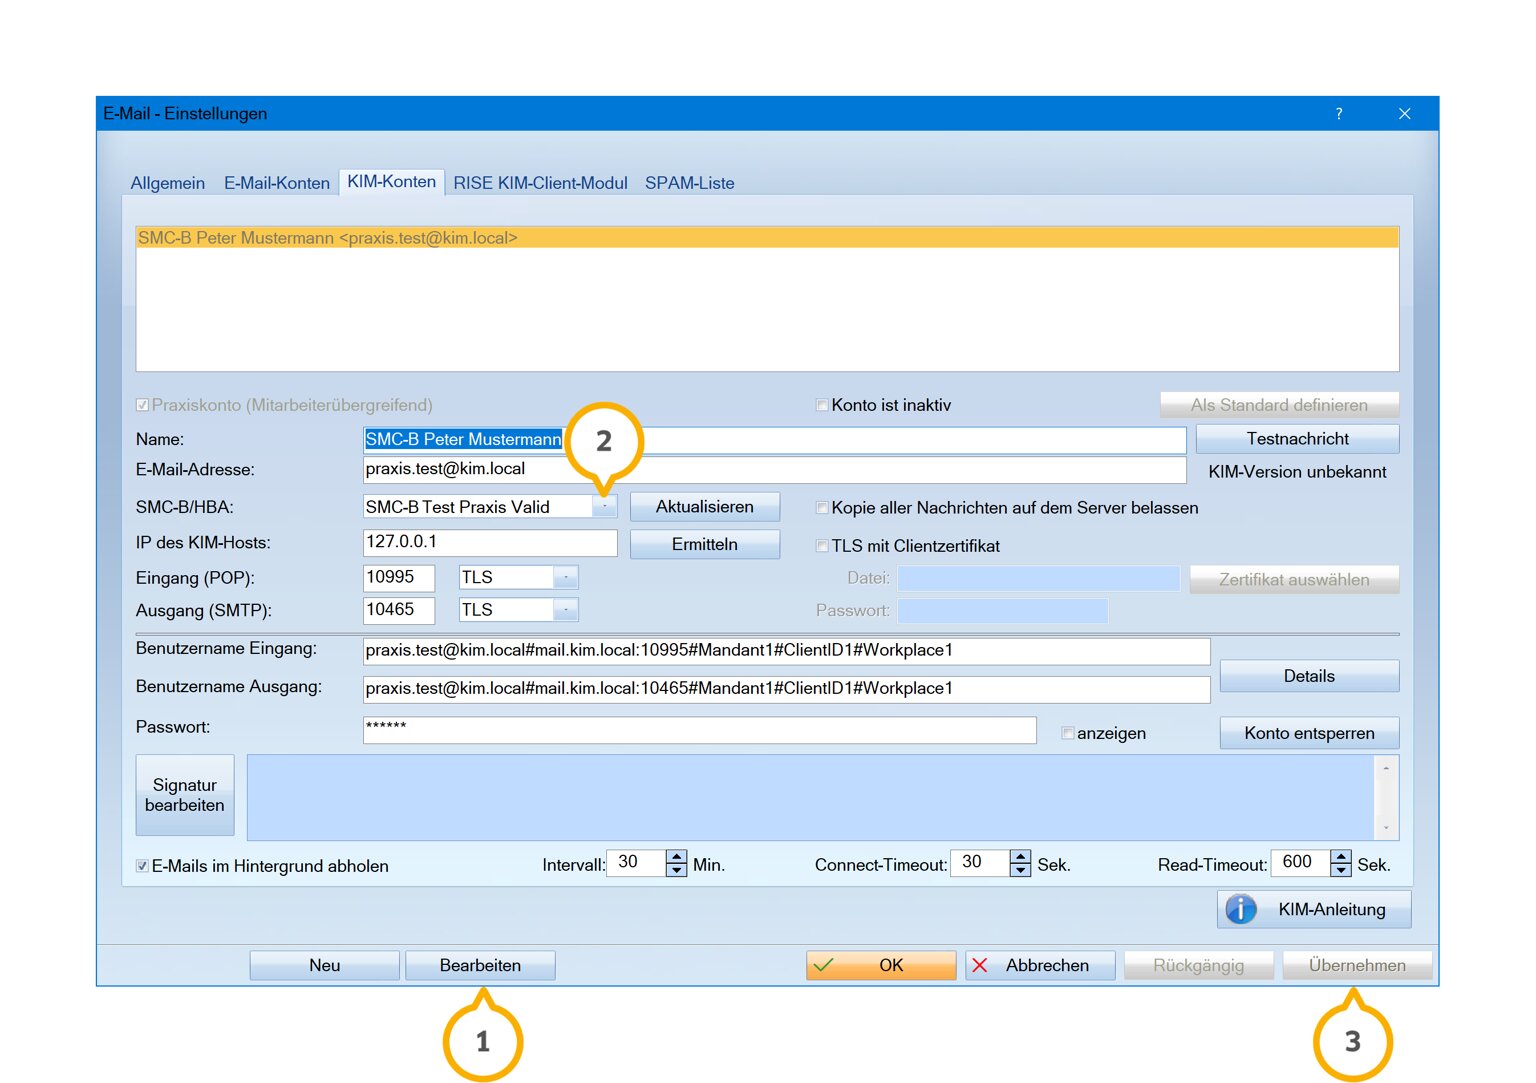Send a Testnachricht

[x=1297, y=439]
